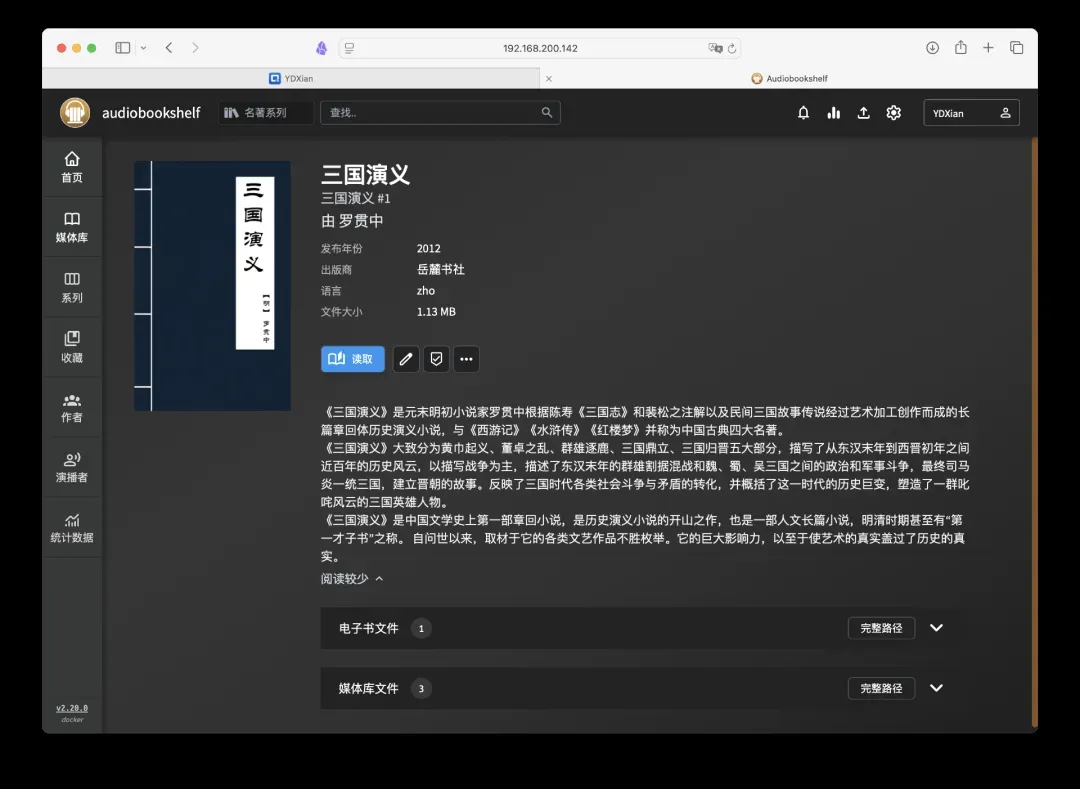1080x789 pixels.
Task: Open 演播者 narrators in sidebar
Action: click(72, 467)
